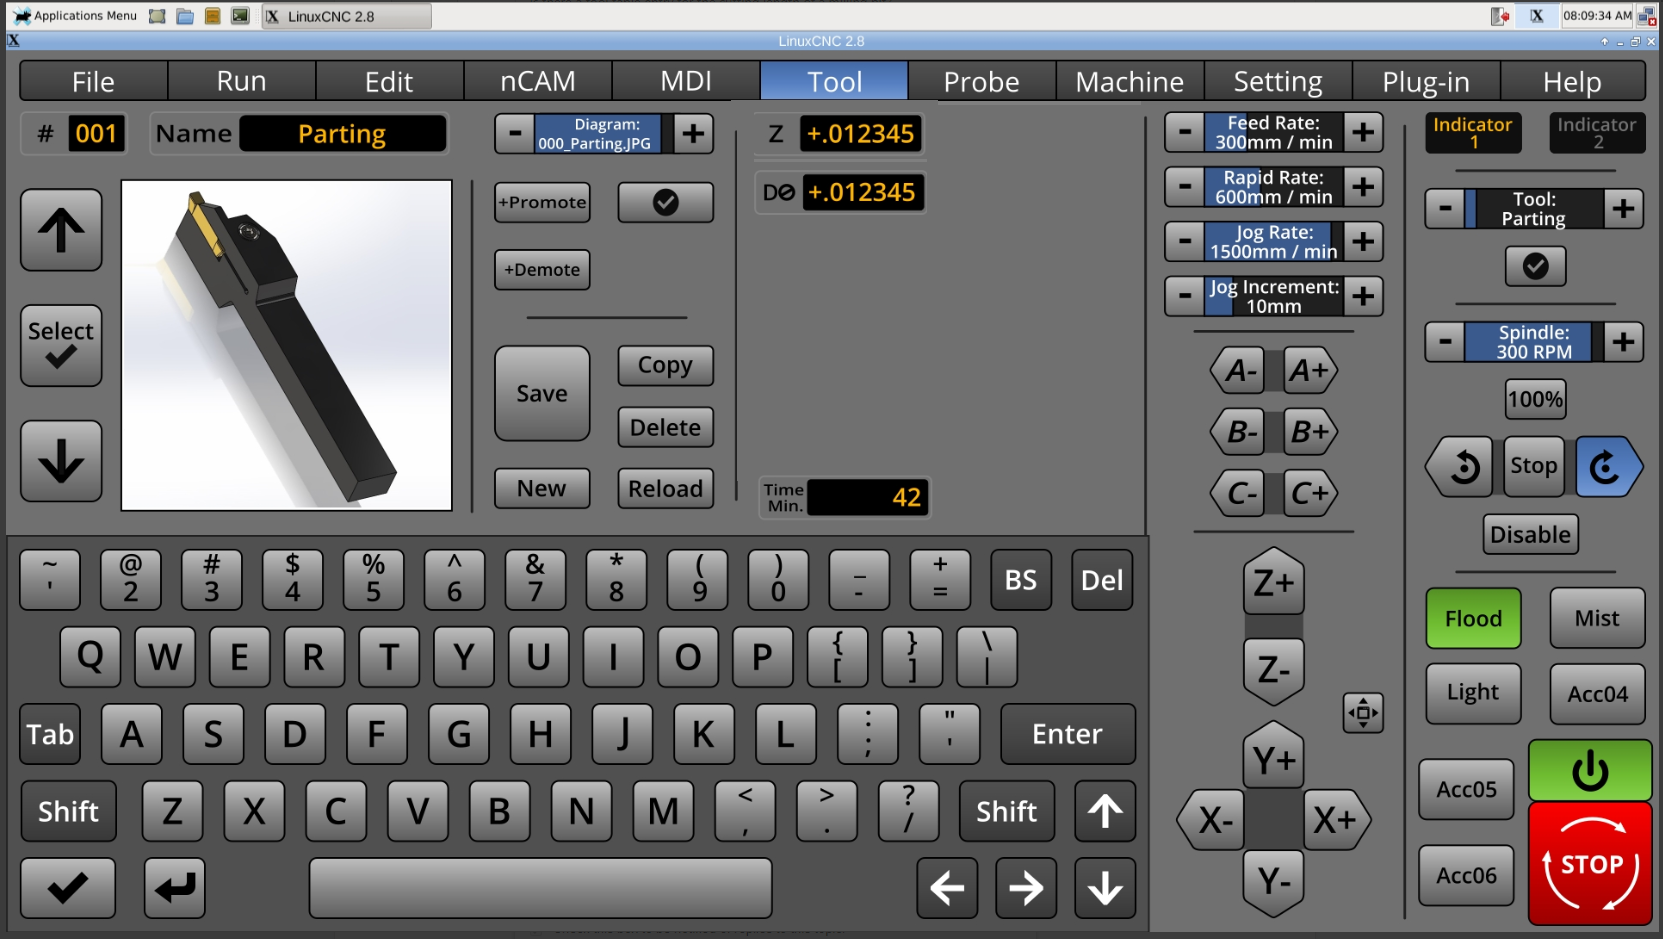Jog A axis positive with A+
Image resolution: width=1663 pixels, height=939 pixels.
[x=1310, y=371]
